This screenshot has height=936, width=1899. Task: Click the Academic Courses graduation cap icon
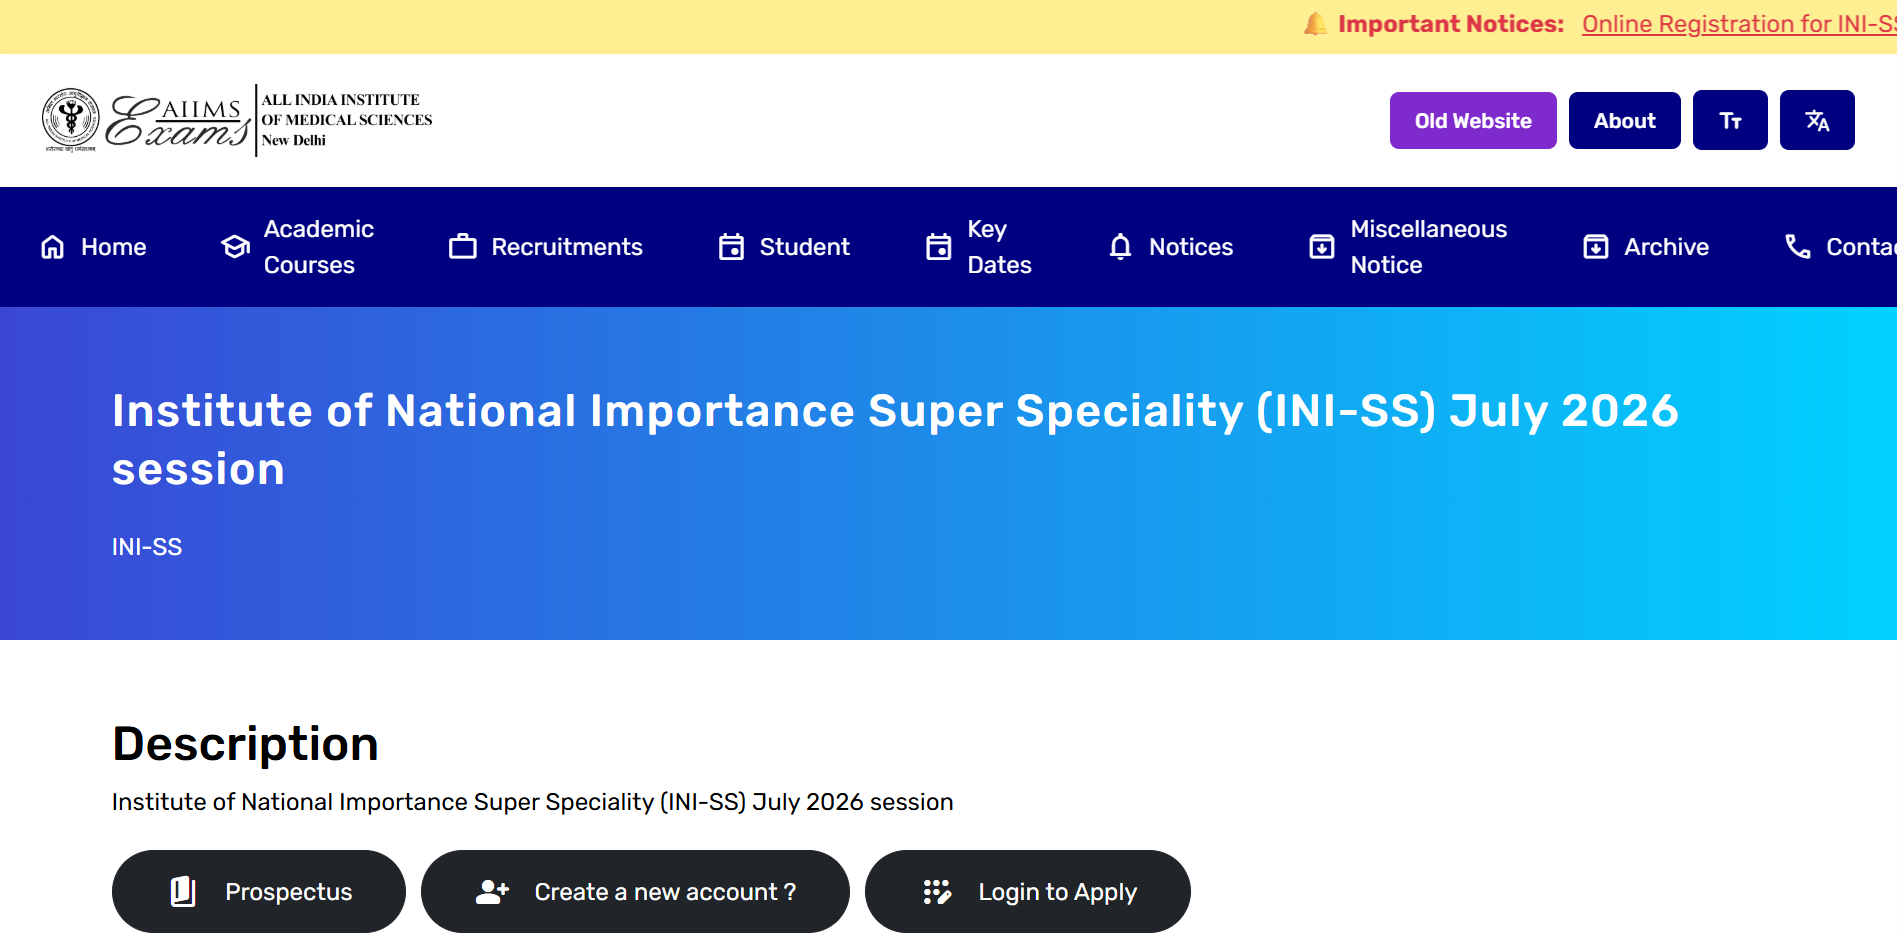tap(236, 247)
